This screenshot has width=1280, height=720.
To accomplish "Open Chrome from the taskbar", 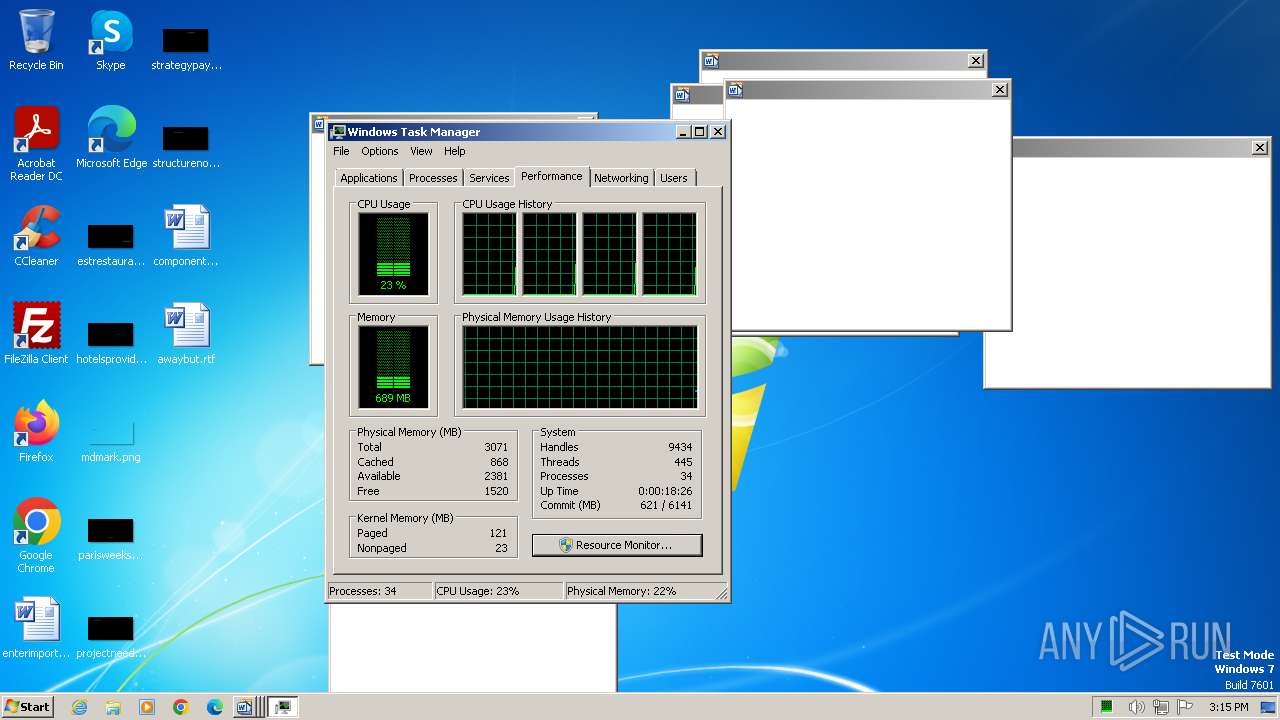I will coord(181,707).
